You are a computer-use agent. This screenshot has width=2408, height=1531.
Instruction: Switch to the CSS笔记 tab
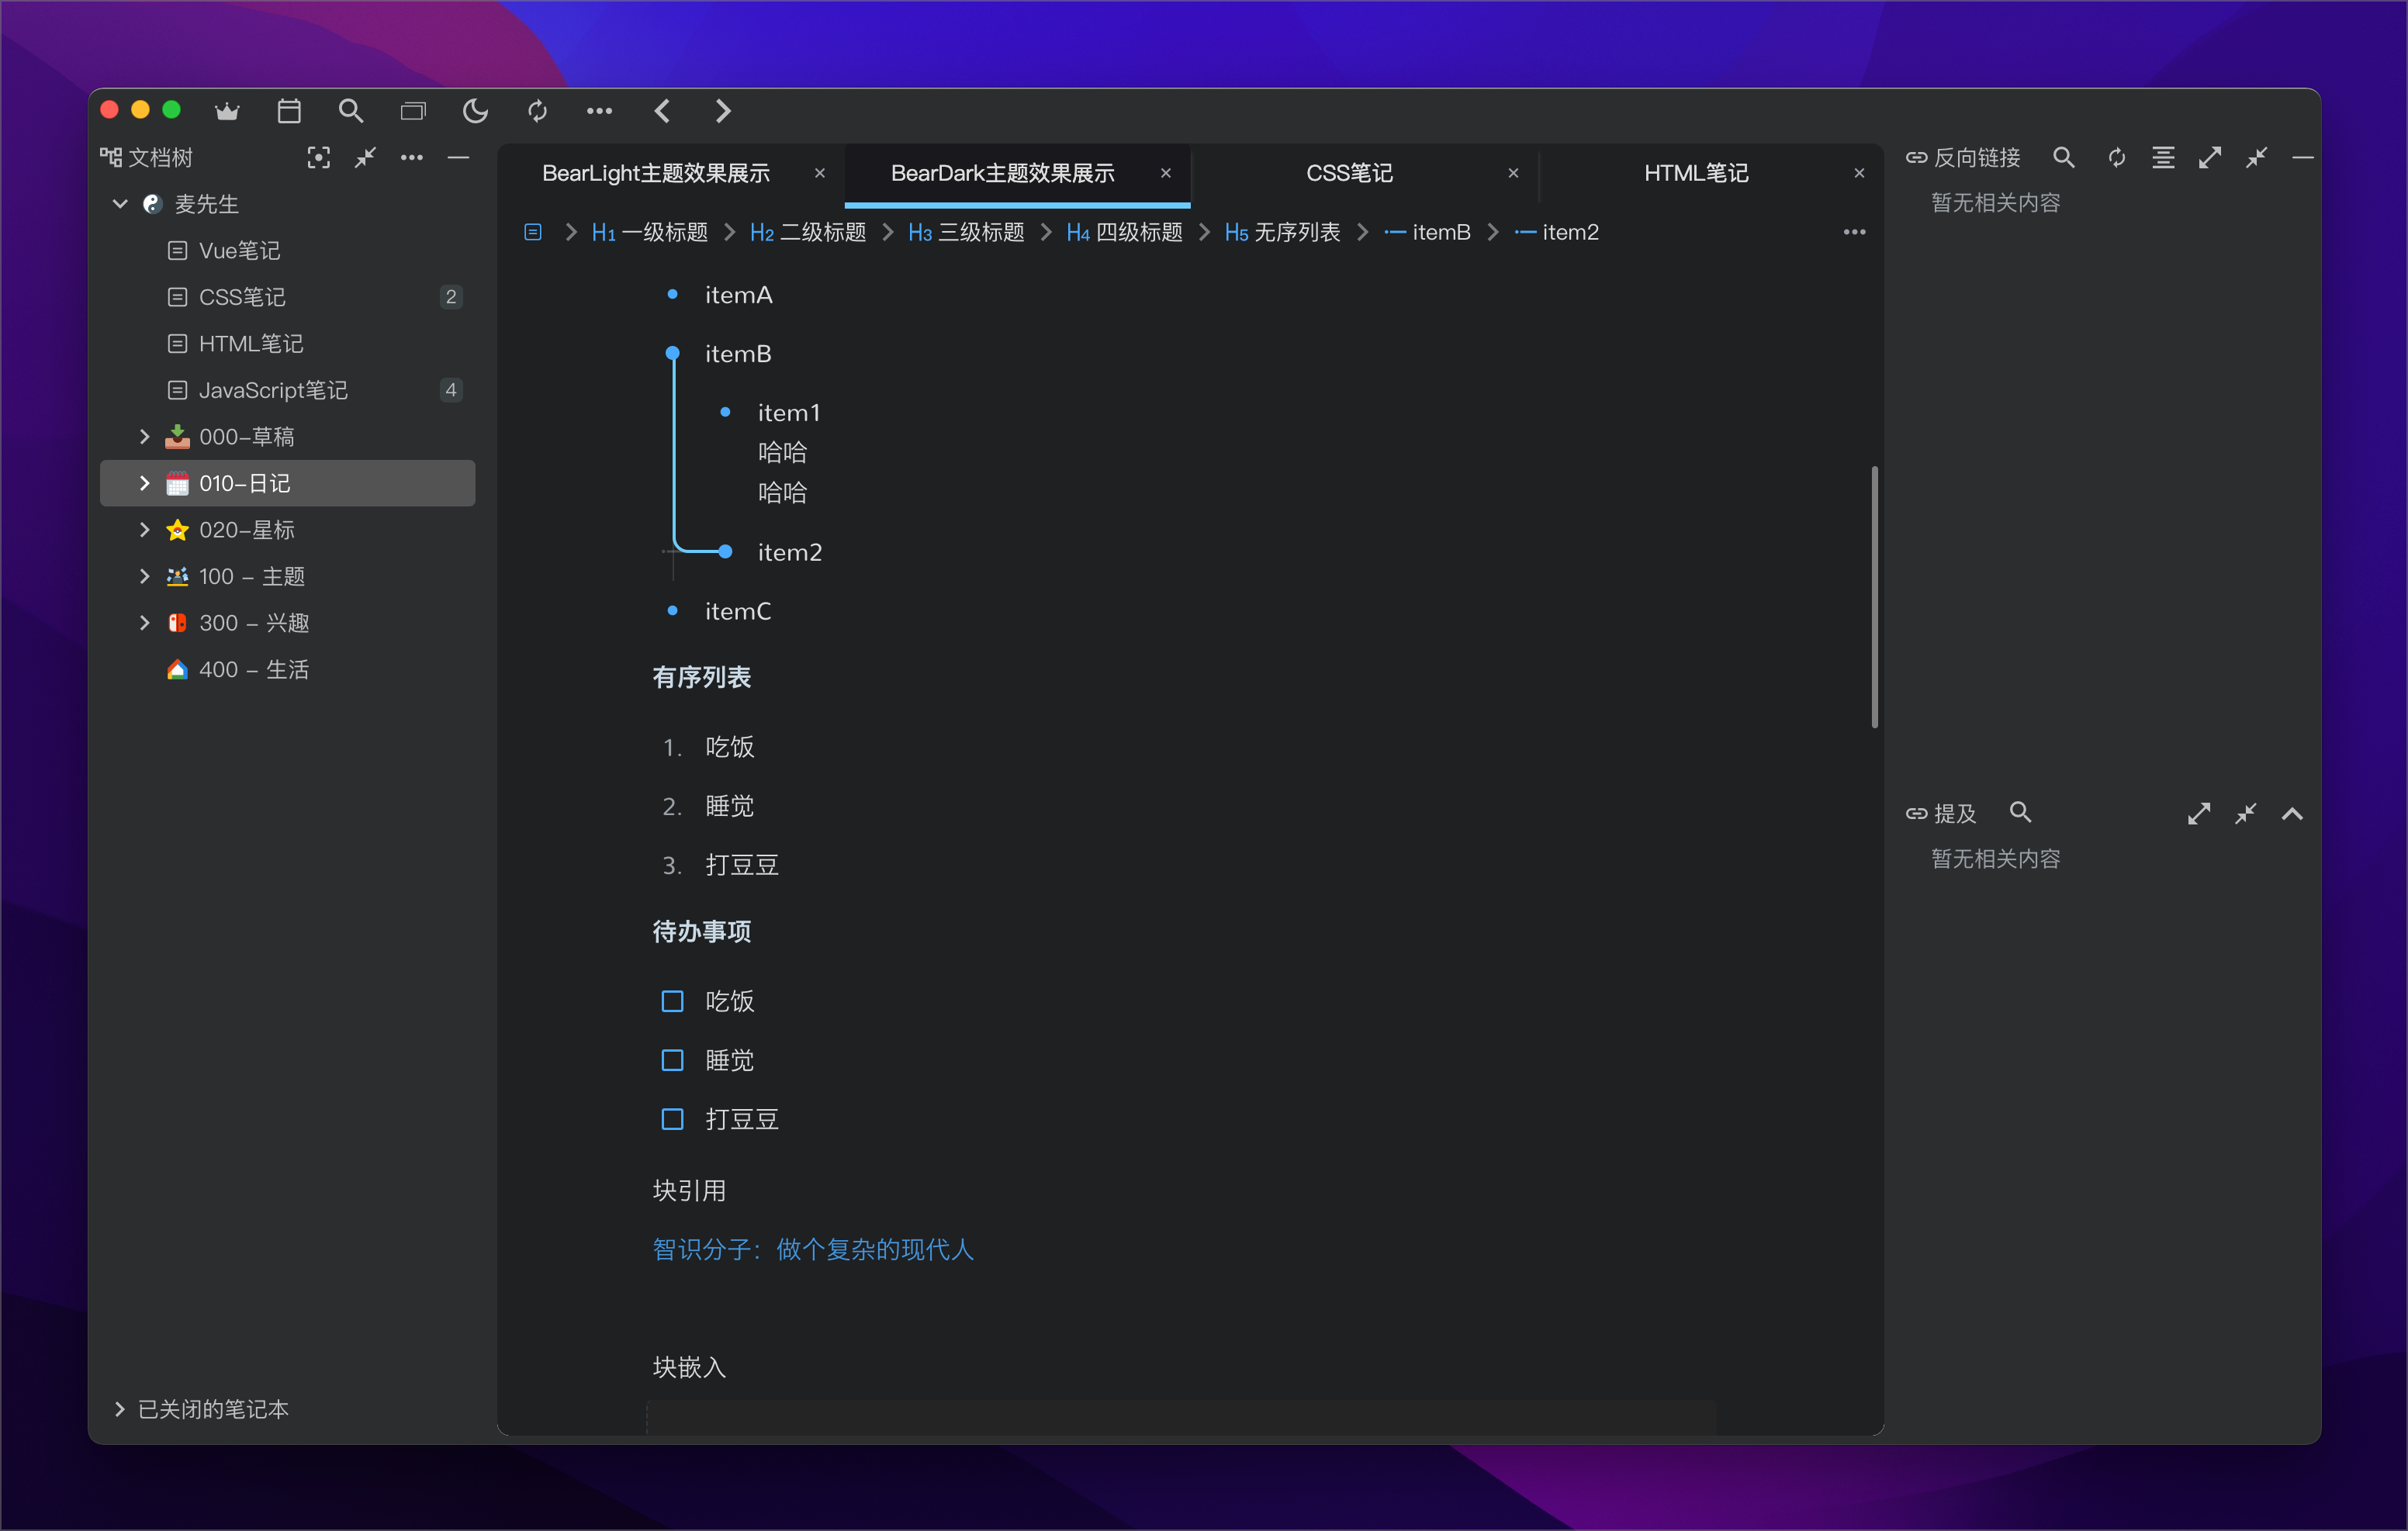tap(1349, 173)
